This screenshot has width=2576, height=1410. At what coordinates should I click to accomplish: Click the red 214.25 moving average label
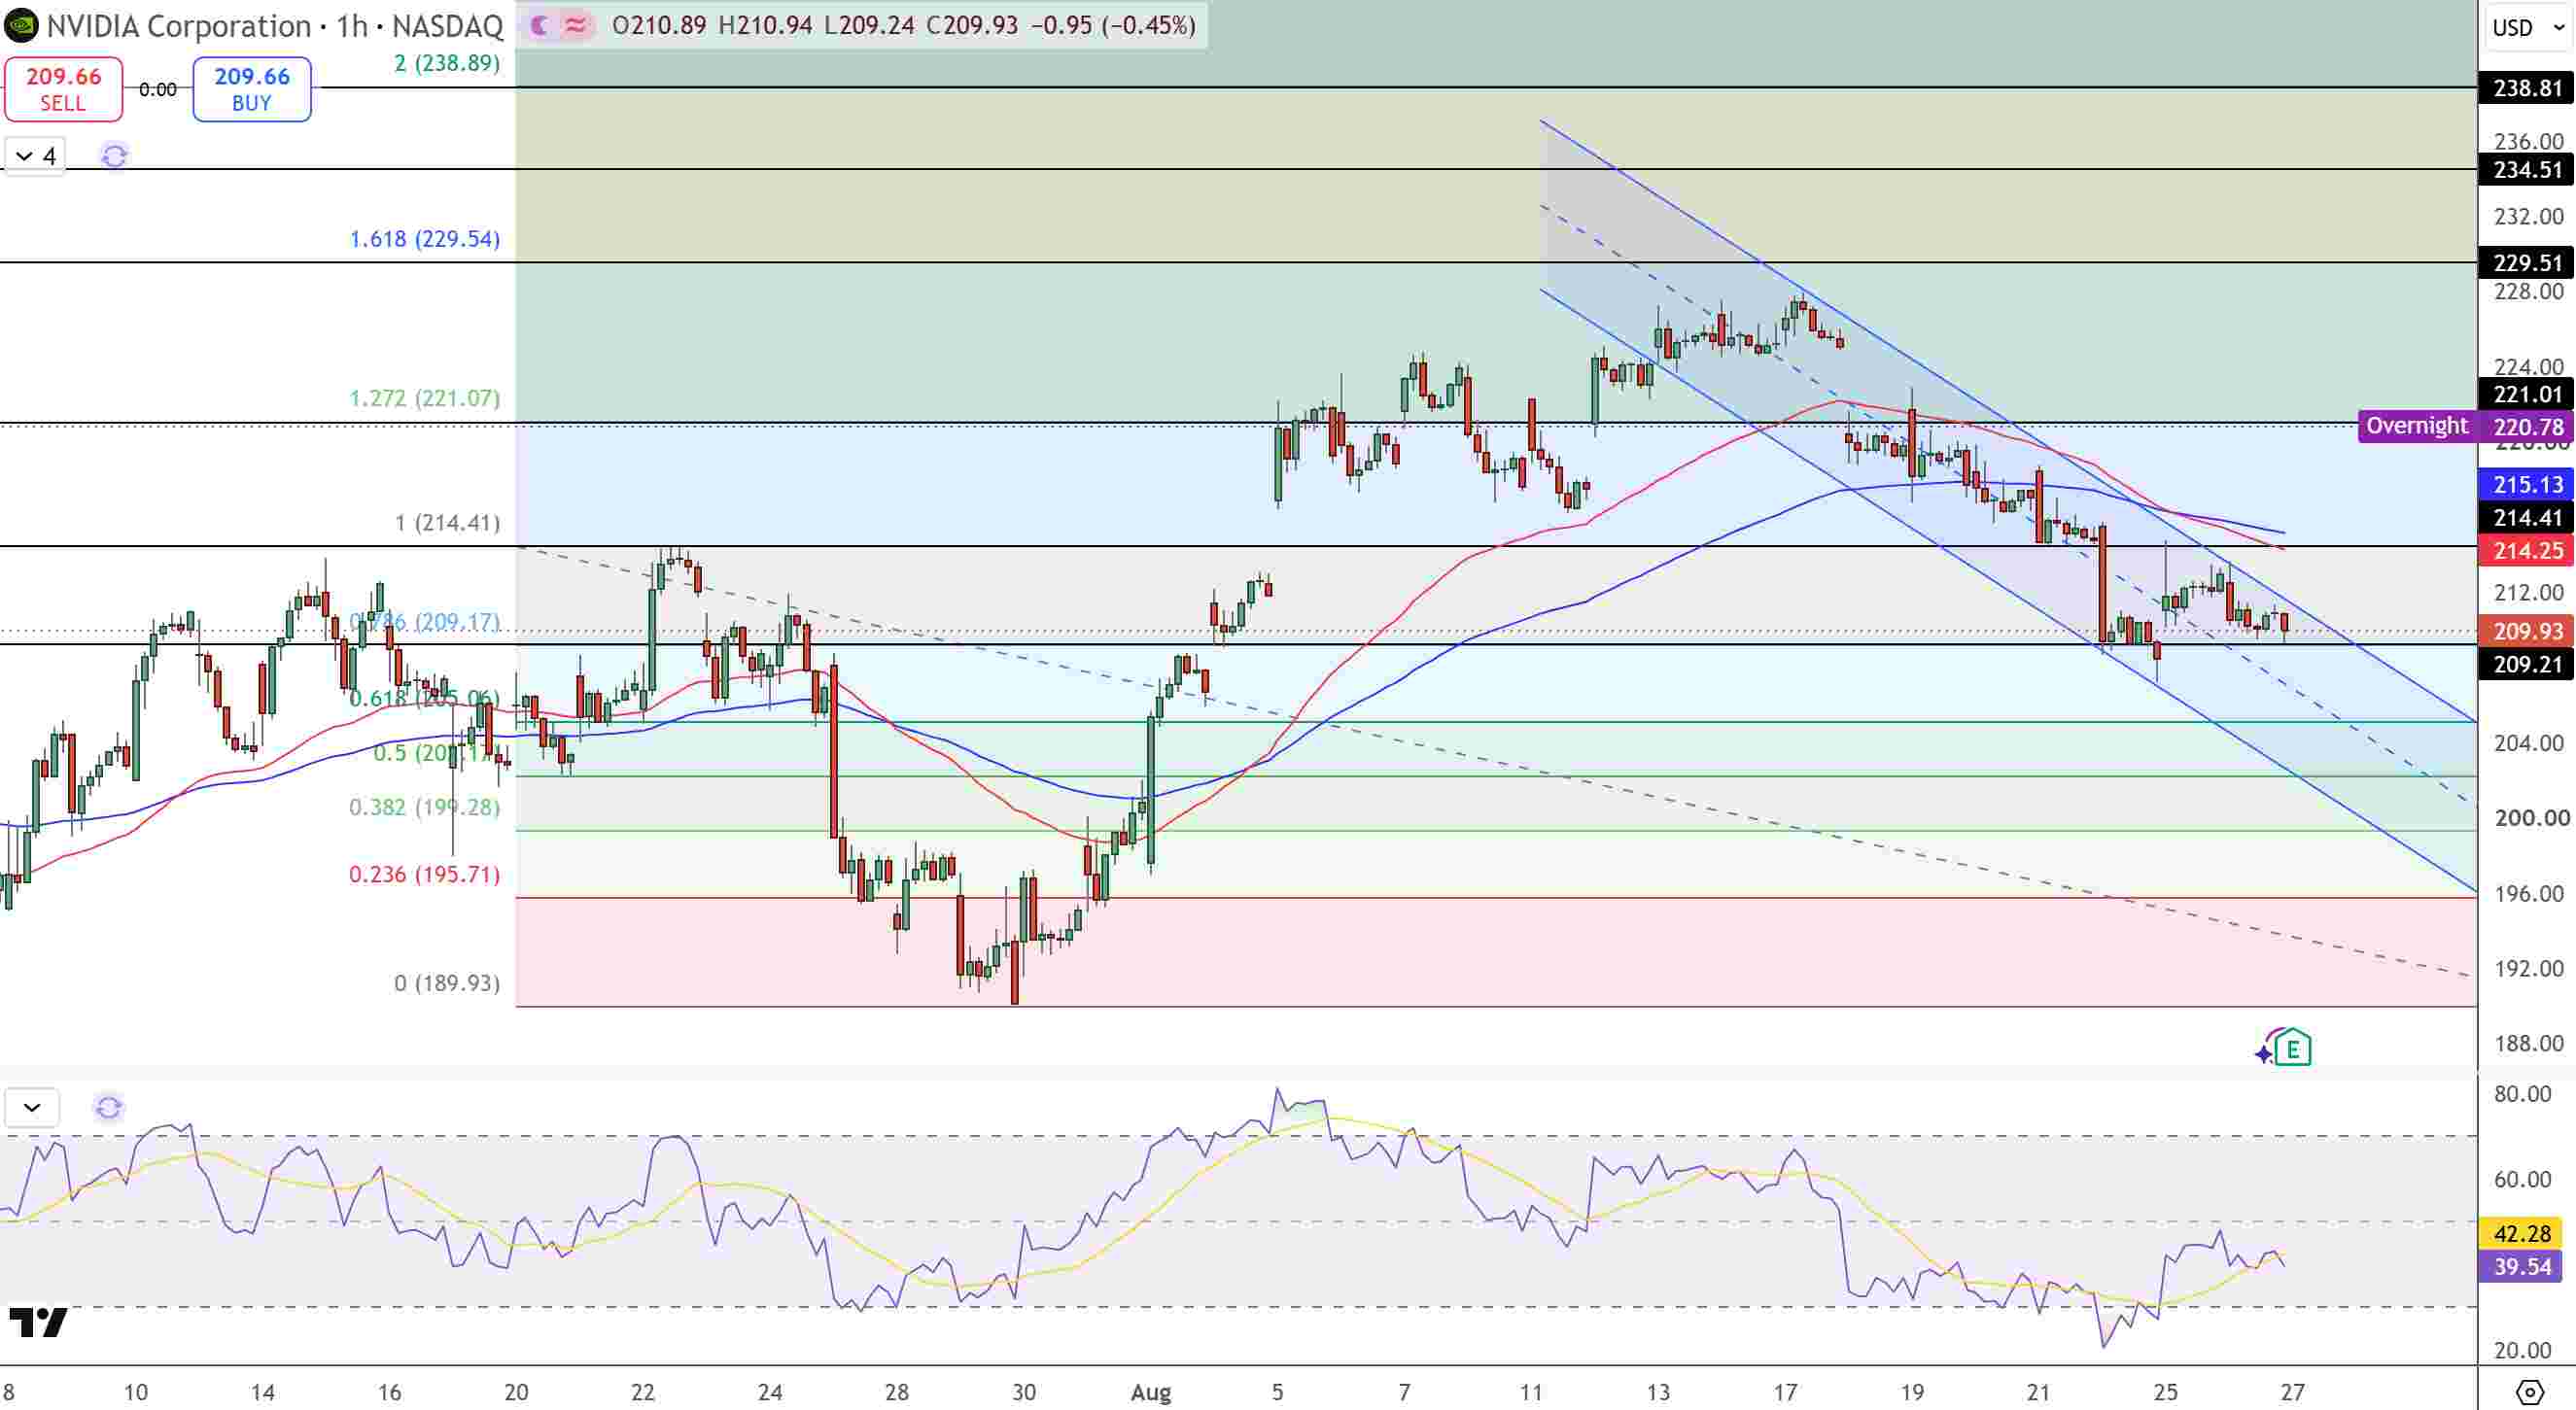point(2526,551)
